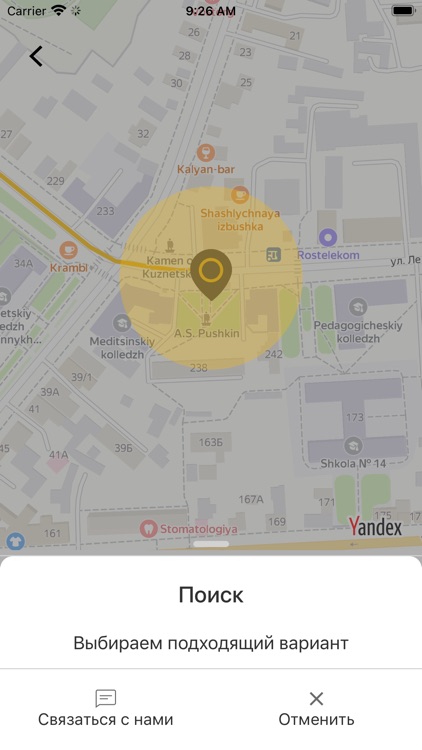Select the Pedagogicheskiy kolledzh school icon
The image size is (422, 750).
357,307
